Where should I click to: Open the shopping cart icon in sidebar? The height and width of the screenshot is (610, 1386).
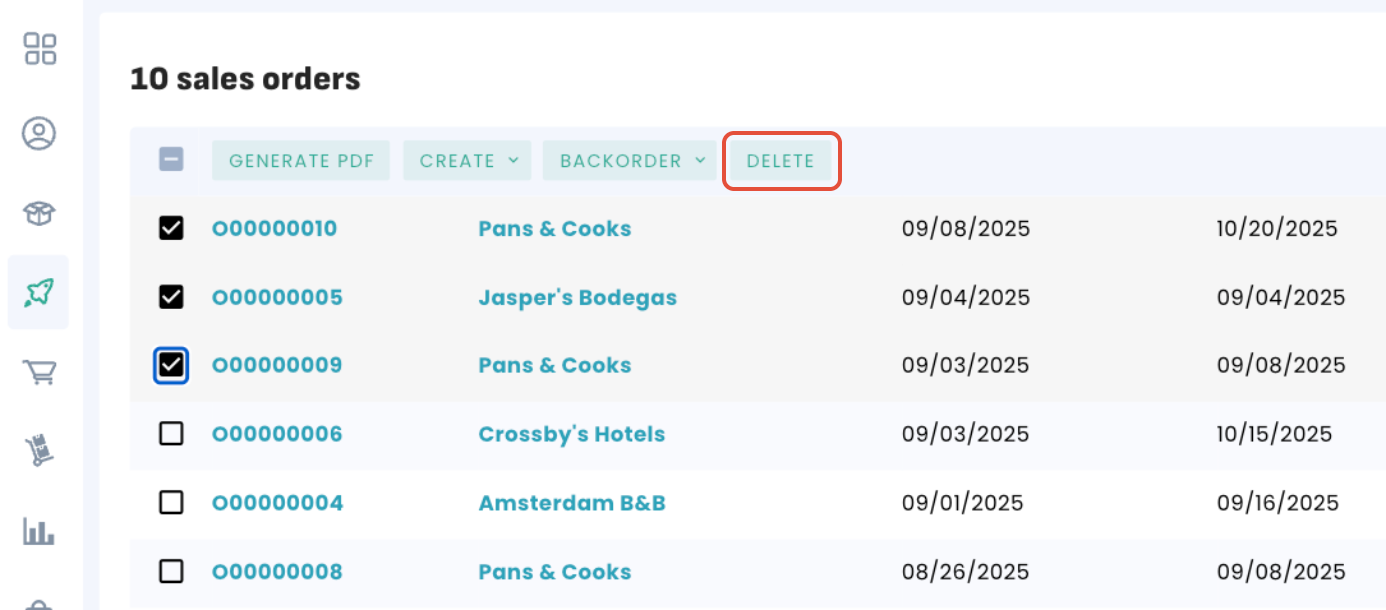point(39,373)
